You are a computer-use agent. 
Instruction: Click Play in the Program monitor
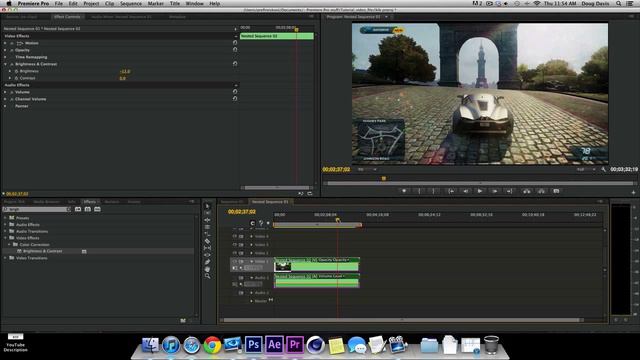coord(480,191)
